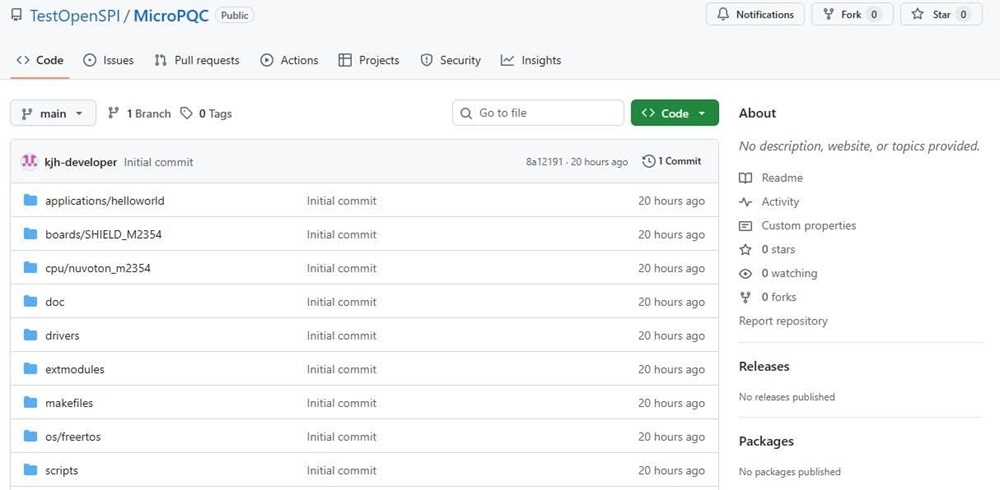The width and height of the screenshot is (1000, 490).
Task: Switch to the Pull requests tab
Action: (197, 61)
